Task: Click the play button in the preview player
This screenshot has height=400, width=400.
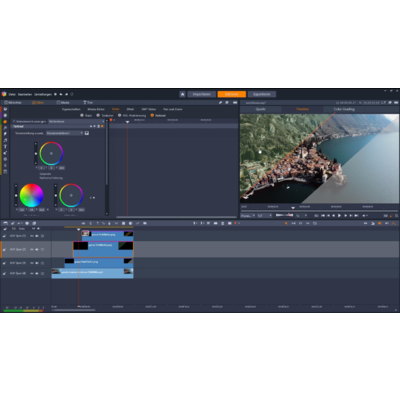Action: (339, 216)
